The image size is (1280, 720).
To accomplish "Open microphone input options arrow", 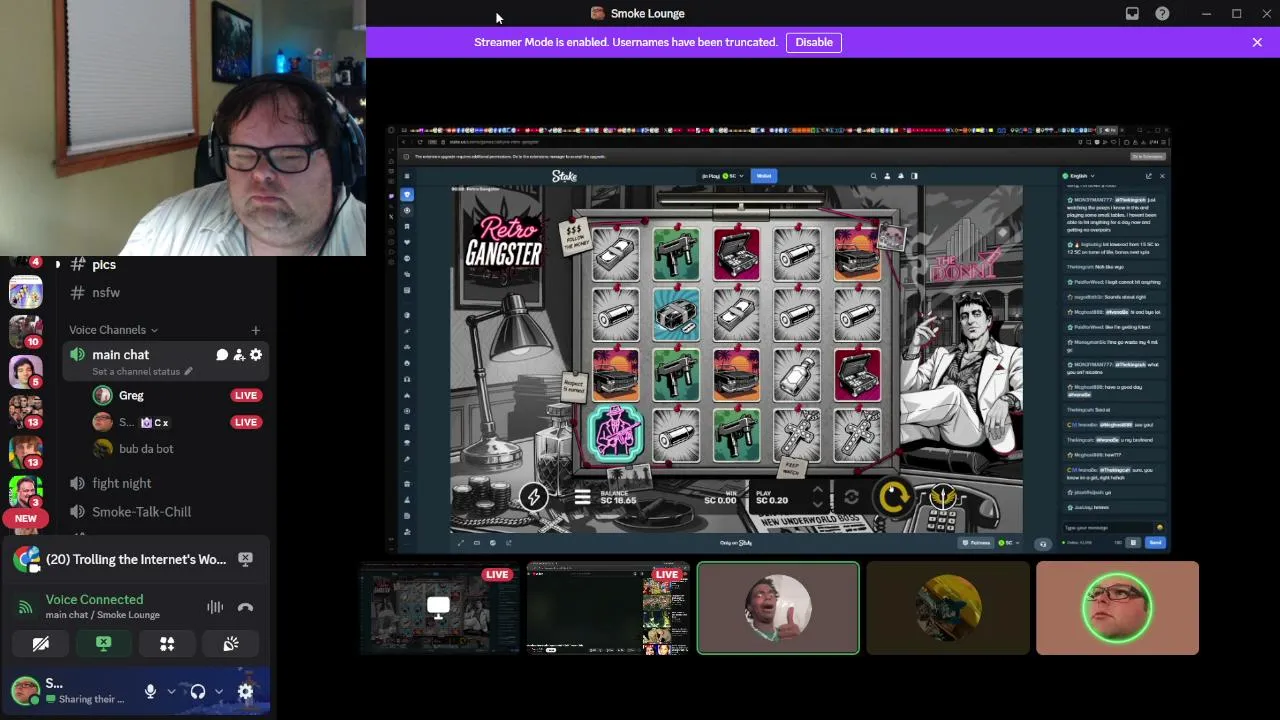I will (171, 691).
